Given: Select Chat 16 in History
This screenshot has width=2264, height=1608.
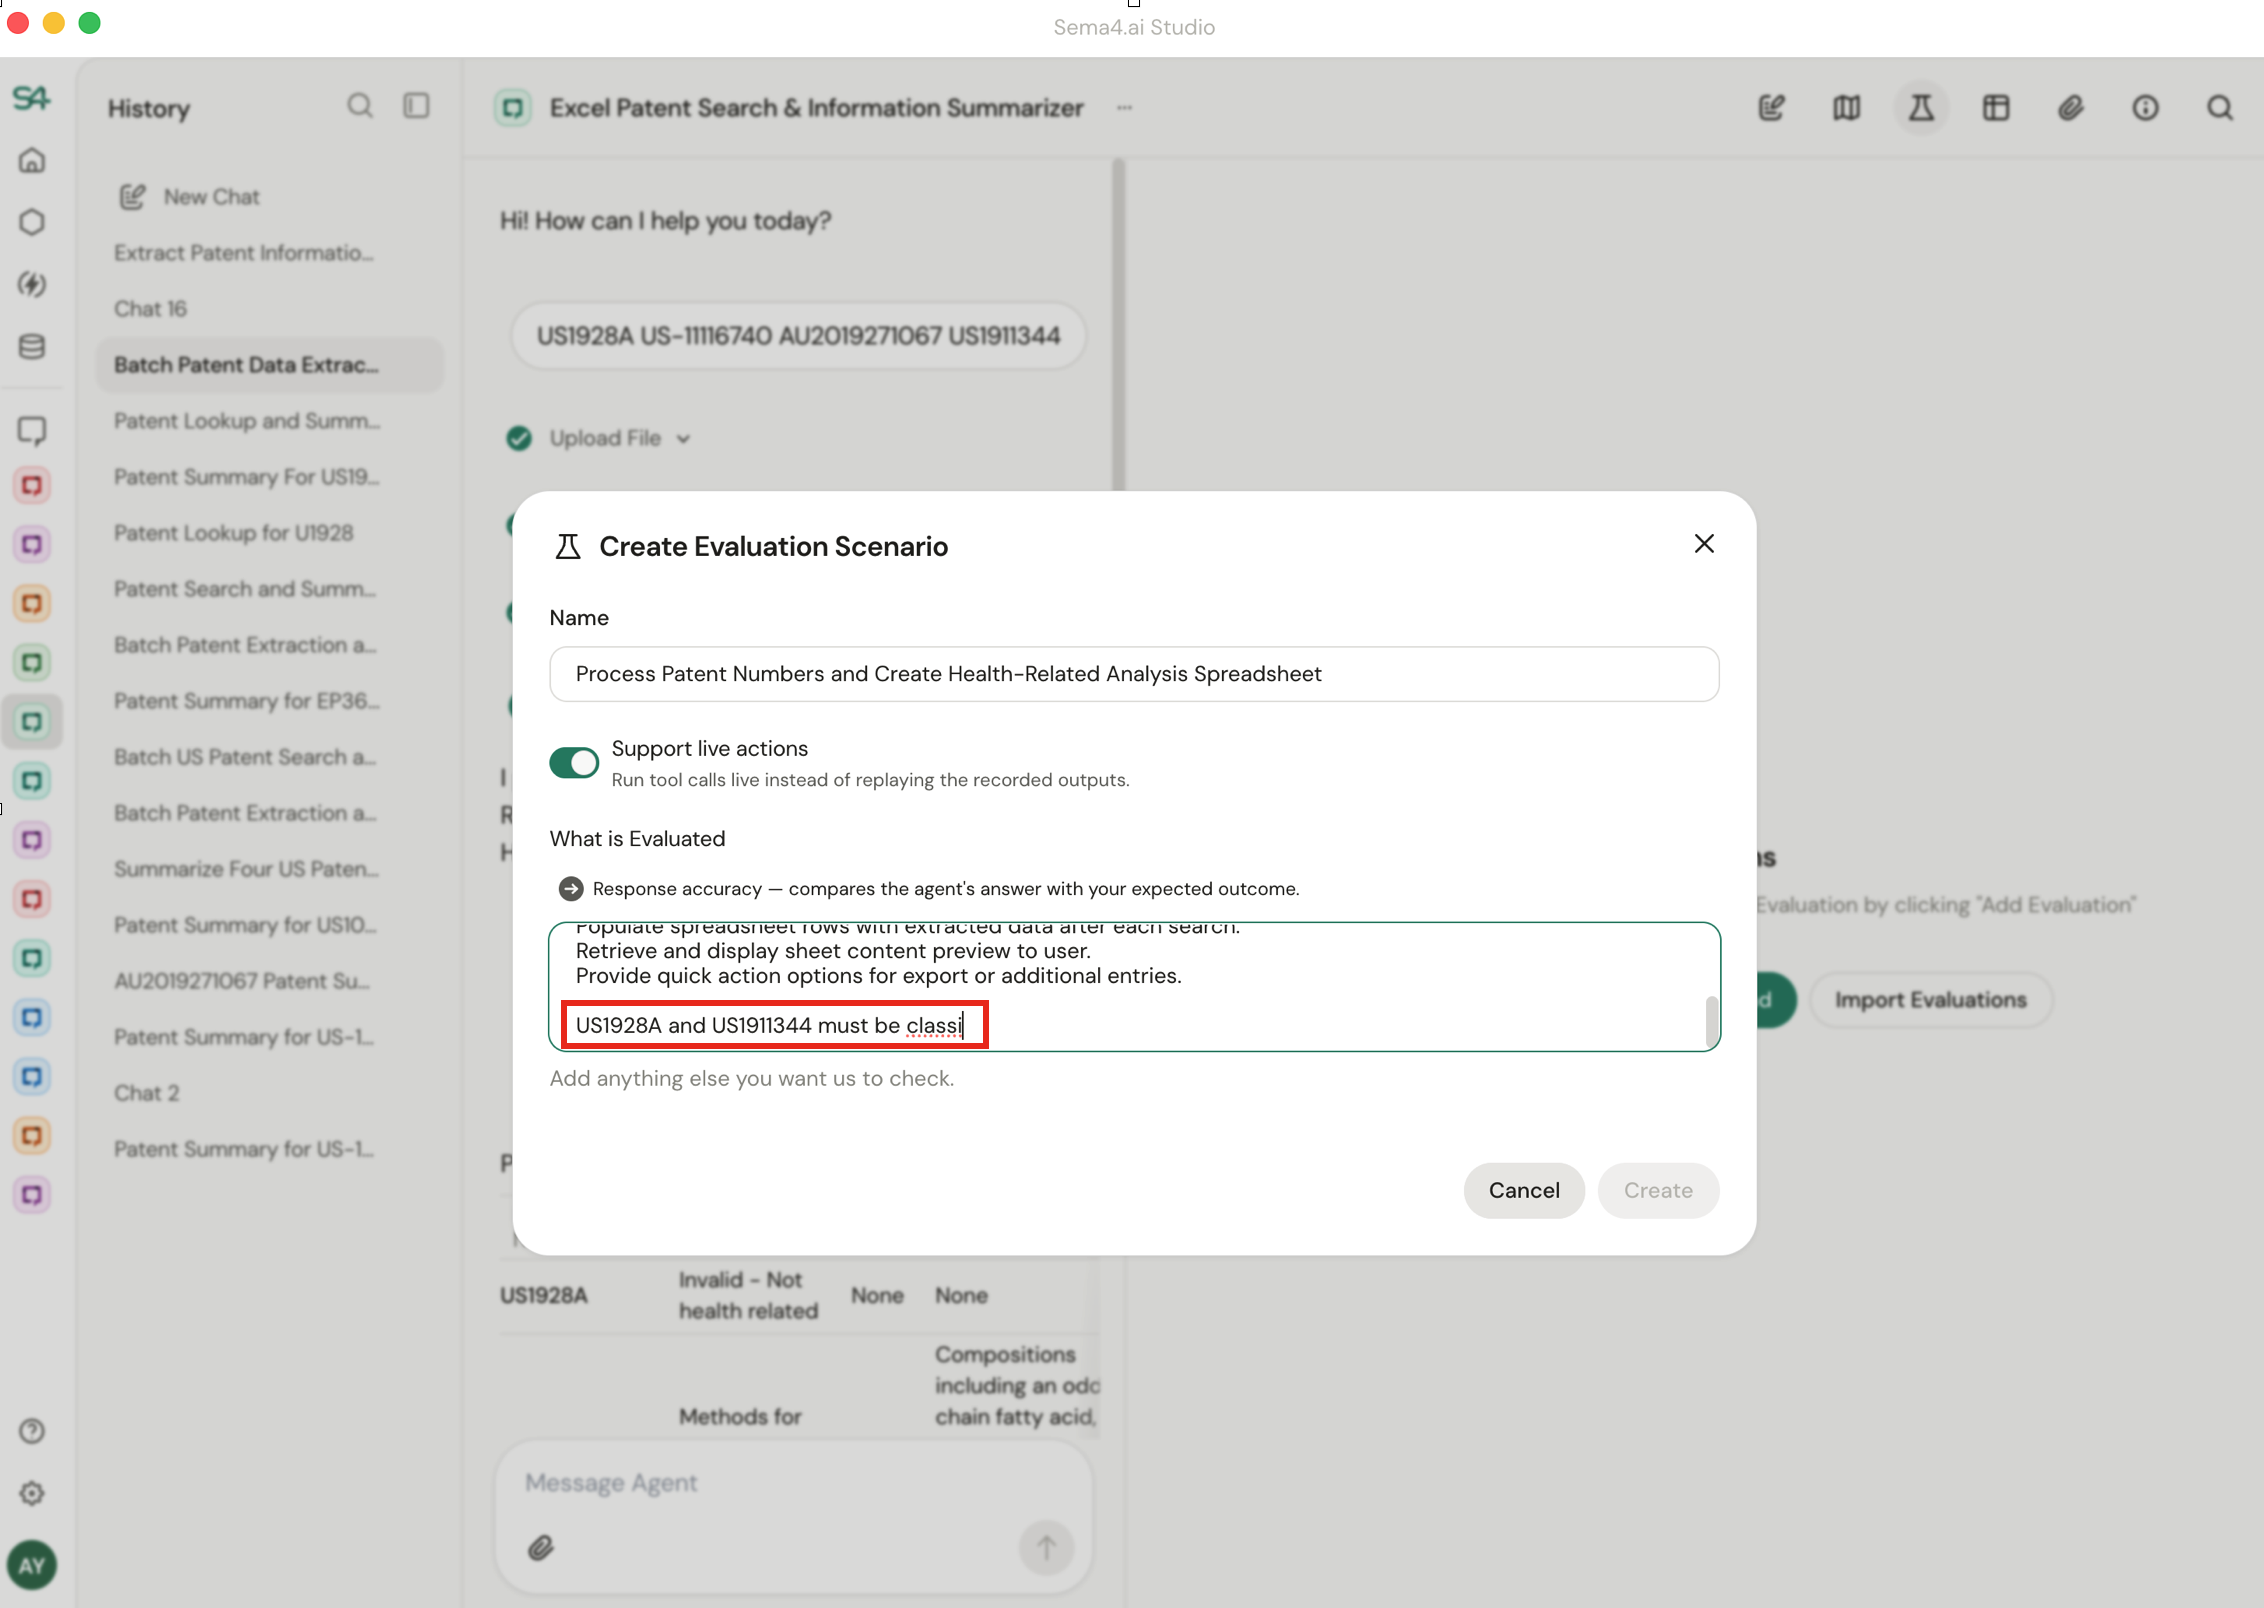Looking at the screenshot, I should [150, 309].
